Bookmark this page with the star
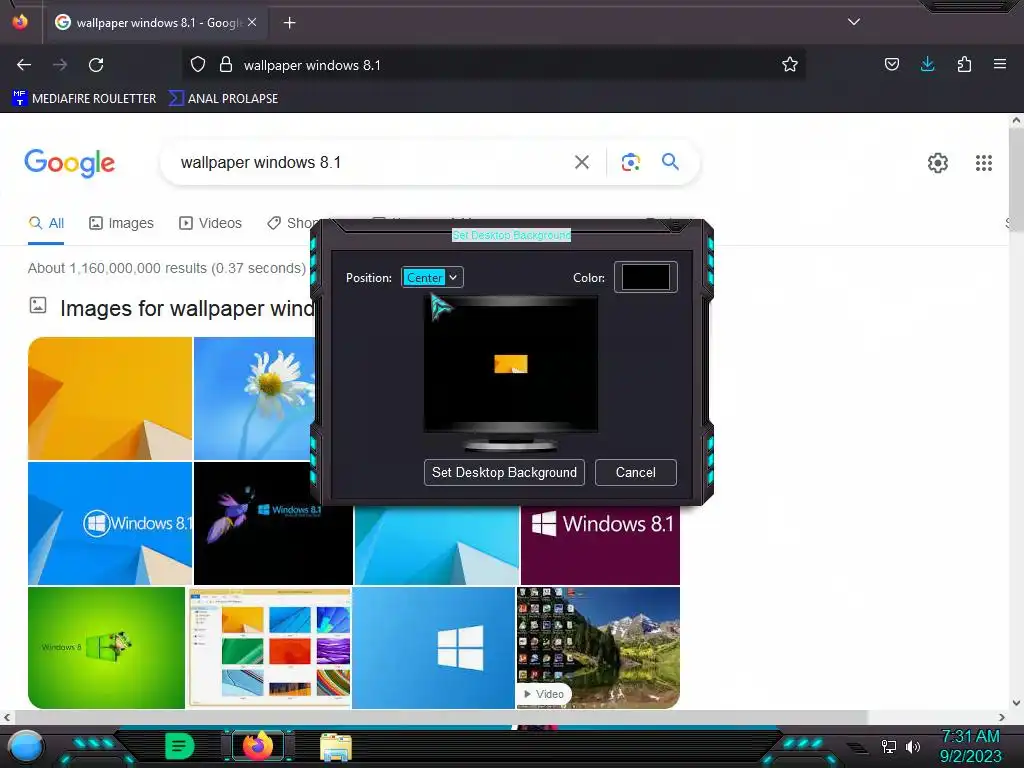Screen dimensions: 1024x768 (790, 65)
